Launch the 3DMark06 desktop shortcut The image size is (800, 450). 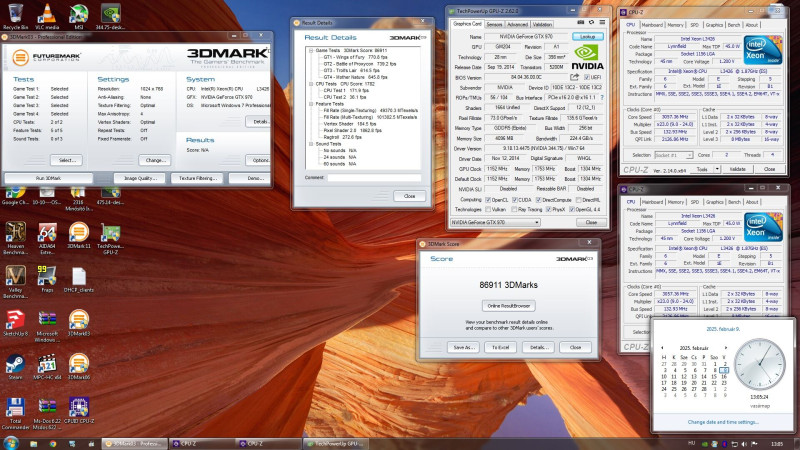[x=79, y=366]
